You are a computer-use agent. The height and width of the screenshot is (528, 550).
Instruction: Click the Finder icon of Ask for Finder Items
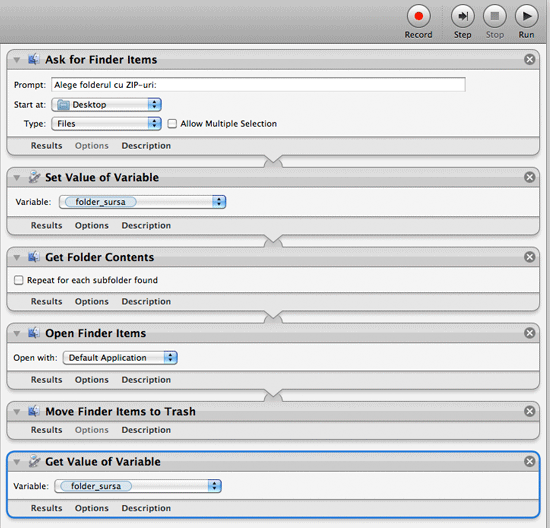[x=34, y=59]
